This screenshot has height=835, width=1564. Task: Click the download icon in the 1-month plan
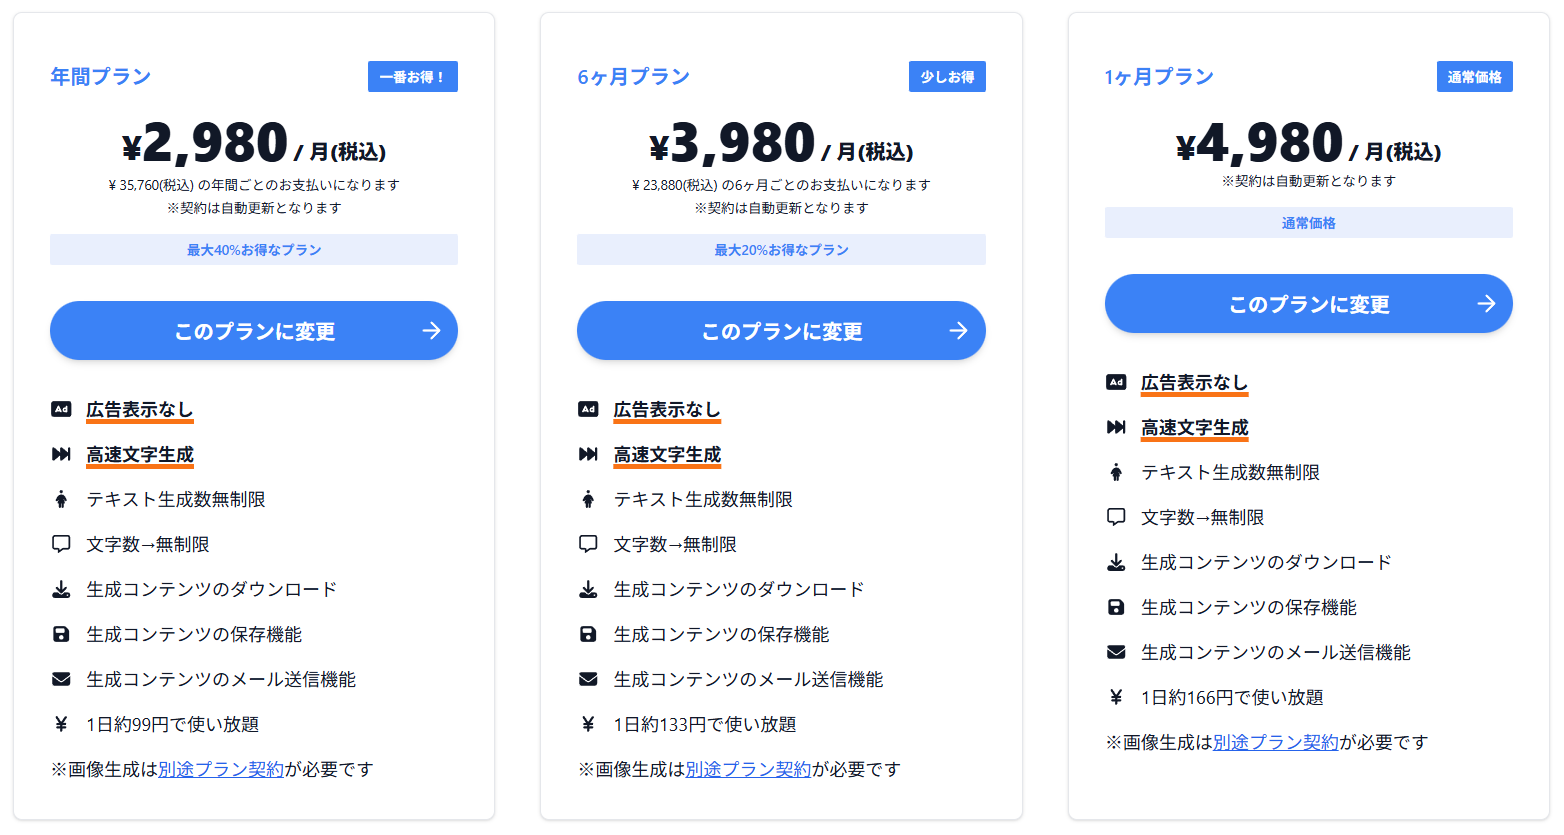(x=1116, y=562)
